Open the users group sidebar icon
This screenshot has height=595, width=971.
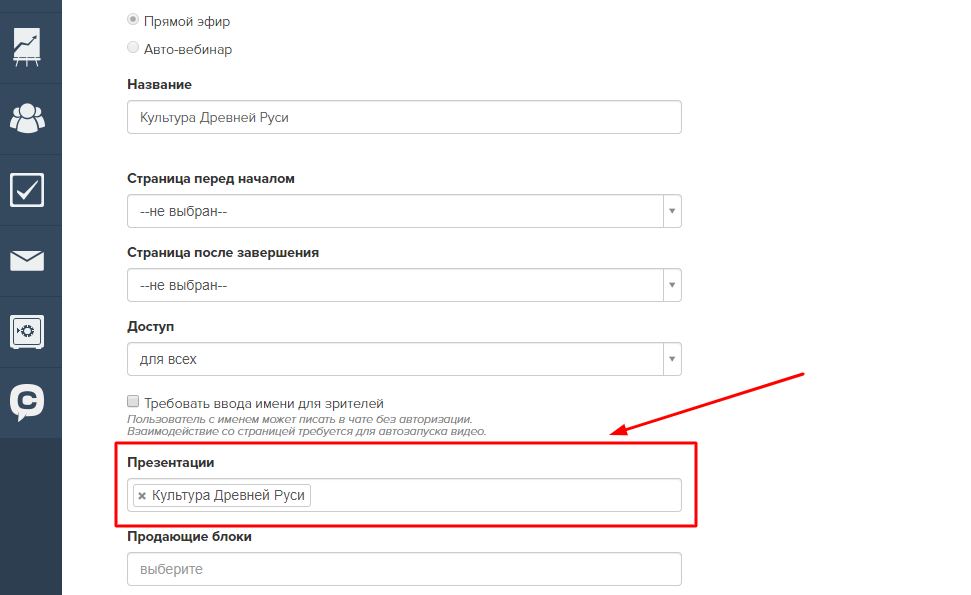click(27, 118)
